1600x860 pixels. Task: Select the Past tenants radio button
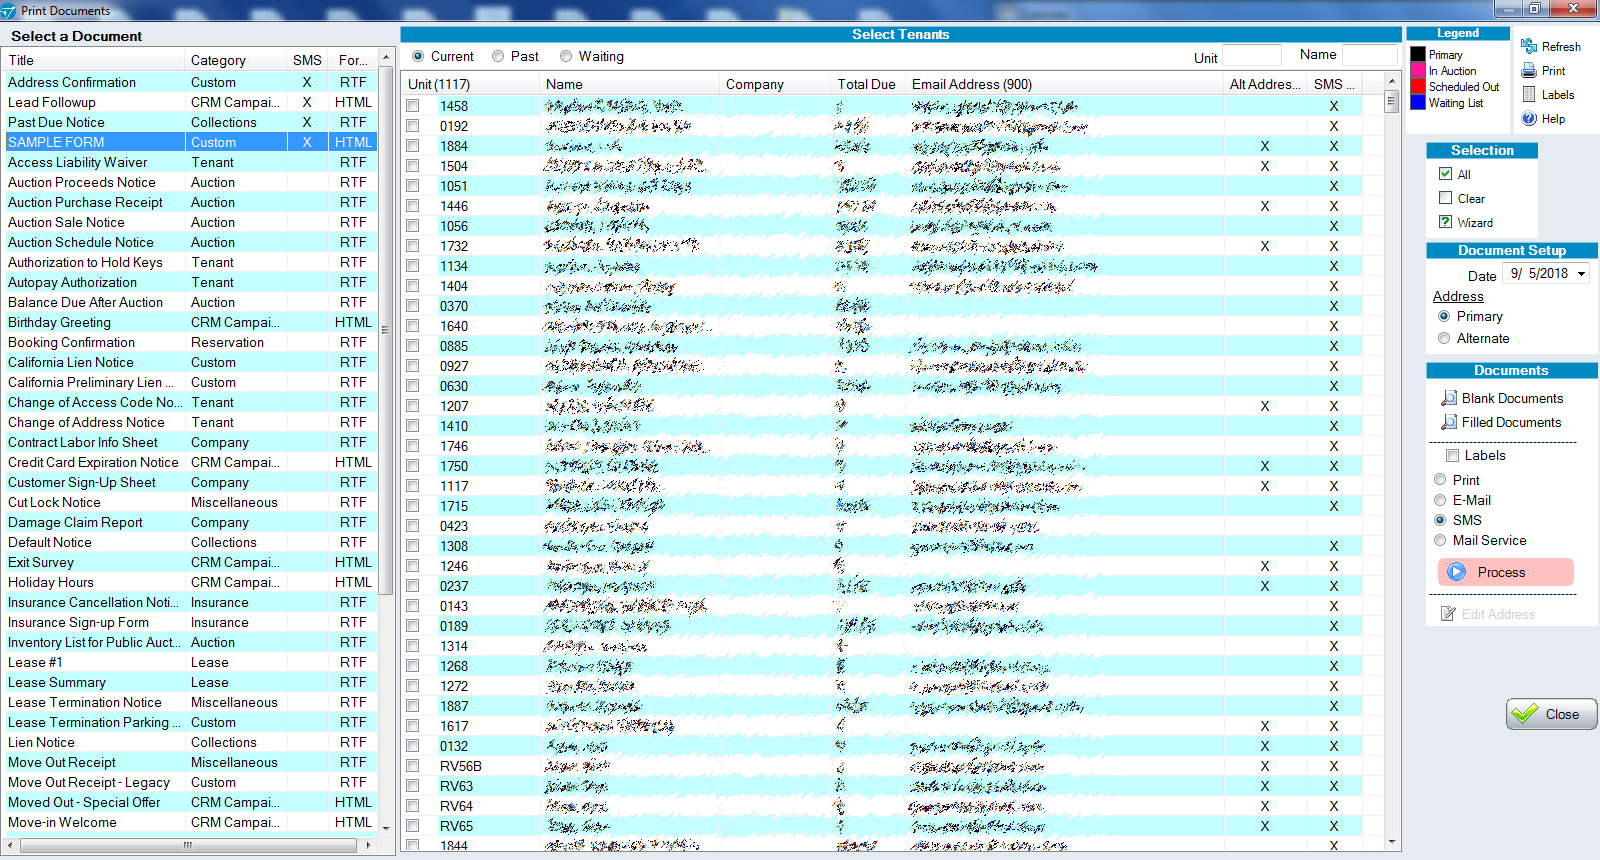click(x=498, y=56)
